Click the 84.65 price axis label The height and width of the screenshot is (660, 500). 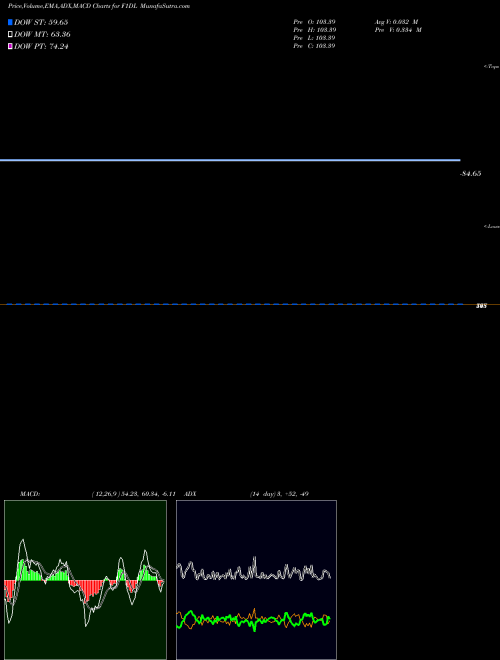[471, 173]
